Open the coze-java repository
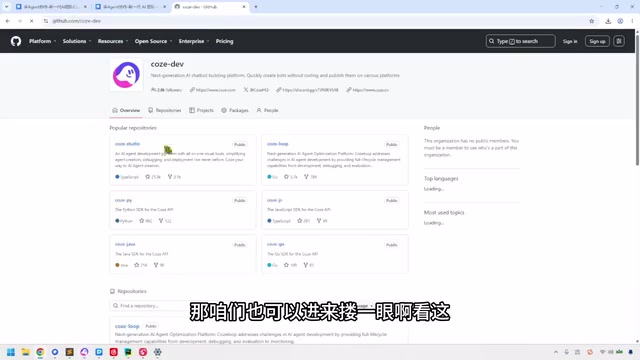This screenshot has height=360, width=640. [x=125, y=244]
